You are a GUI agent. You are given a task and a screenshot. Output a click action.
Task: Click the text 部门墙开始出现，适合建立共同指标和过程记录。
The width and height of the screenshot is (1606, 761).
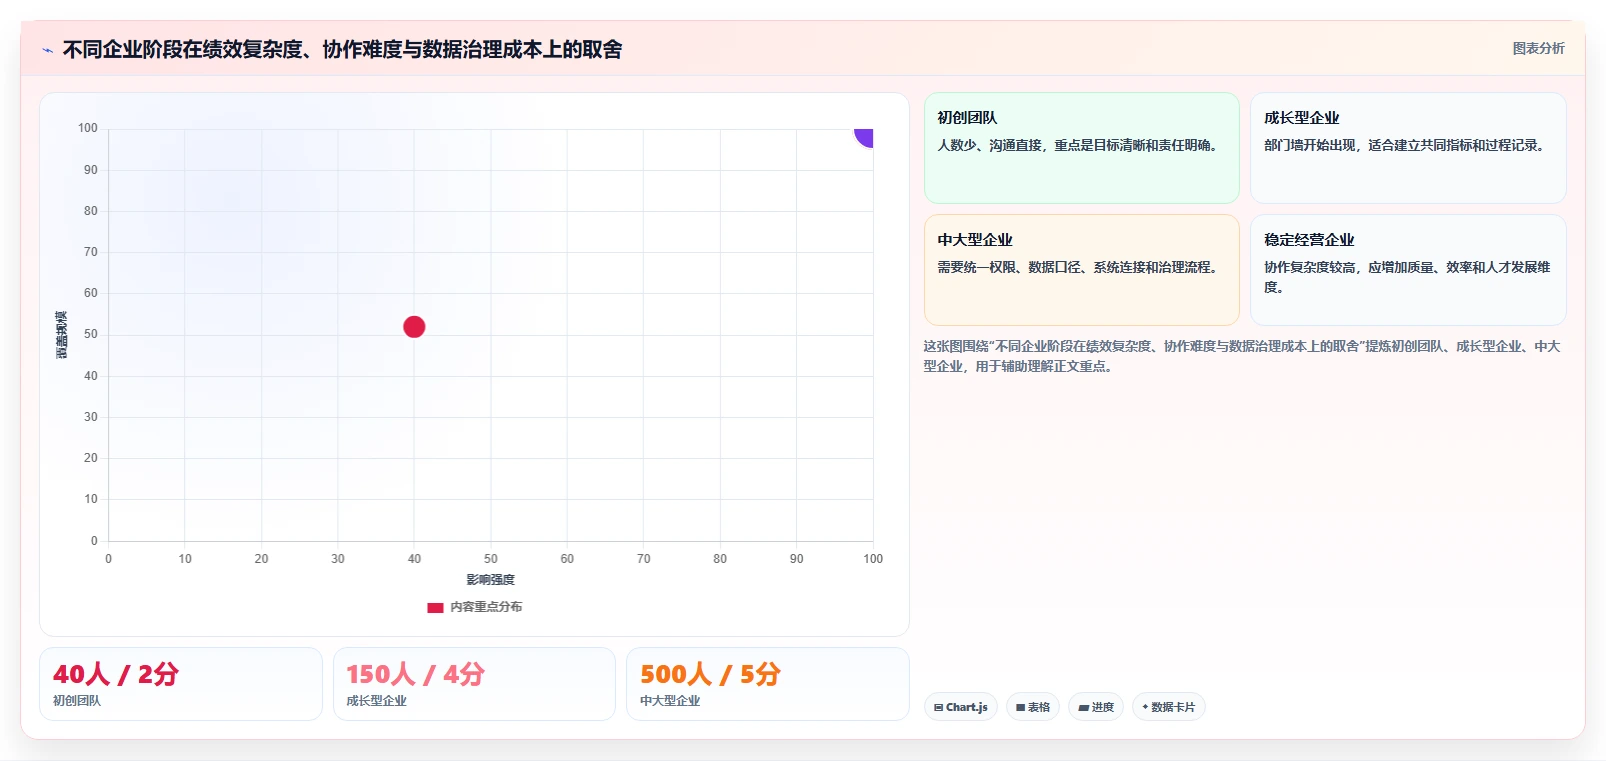pos(1407,145)
